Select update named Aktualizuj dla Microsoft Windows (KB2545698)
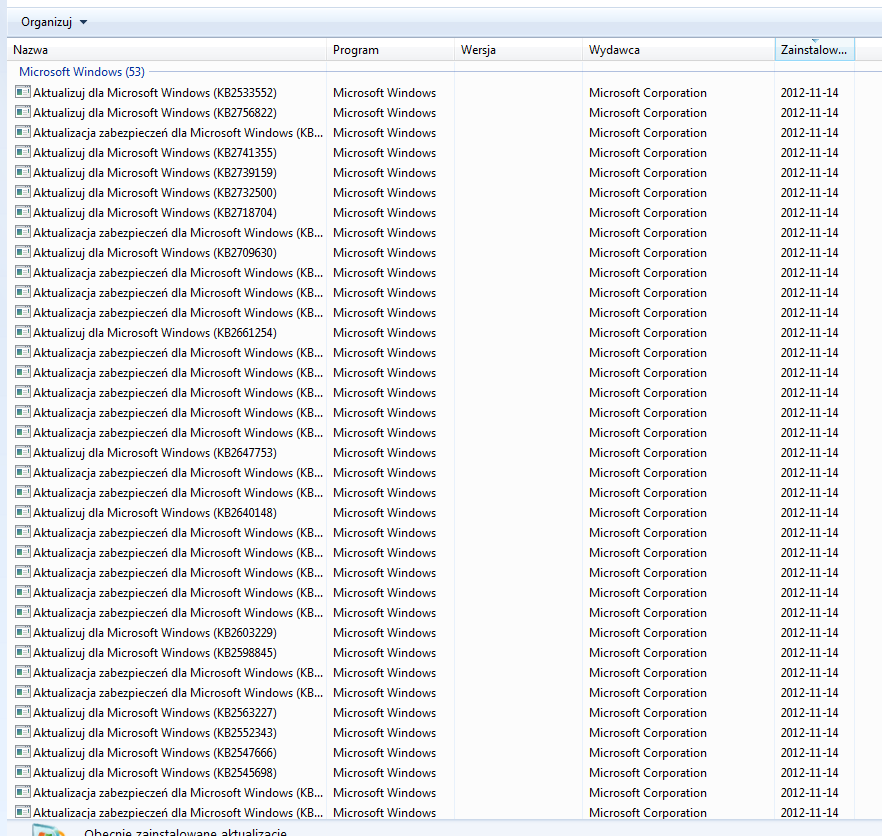Screen dimensions: 882x836 [x=155, y=773]
